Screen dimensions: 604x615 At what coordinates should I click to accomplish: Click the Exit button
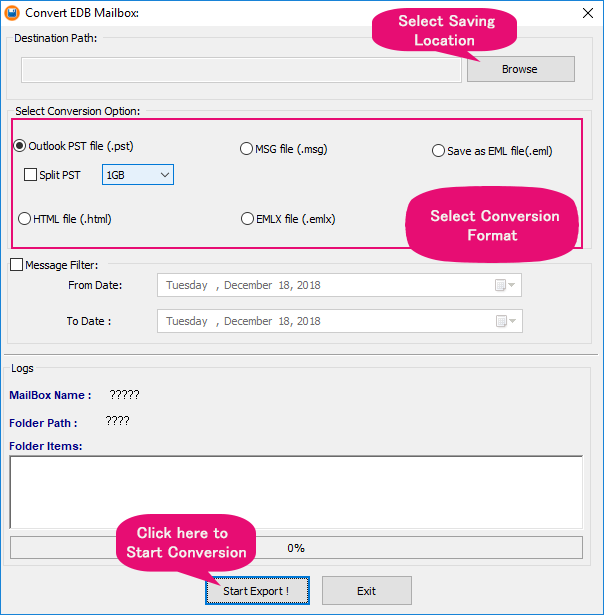(x=367, y=591)
